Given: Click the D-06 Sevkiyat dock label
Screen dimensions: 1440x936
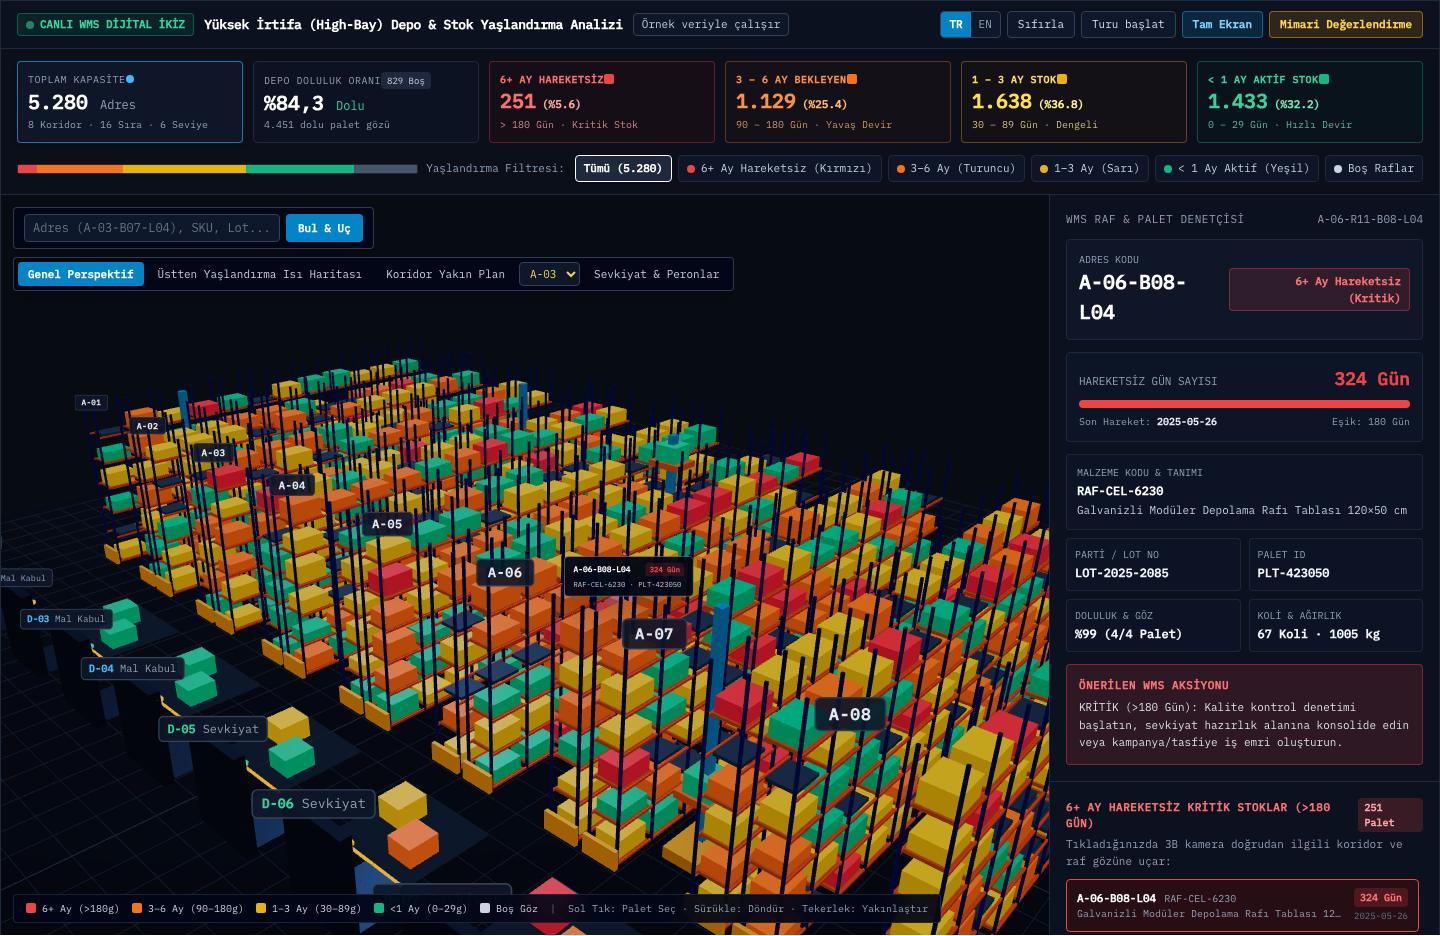Looking at the screenshot, I should 313,803.
